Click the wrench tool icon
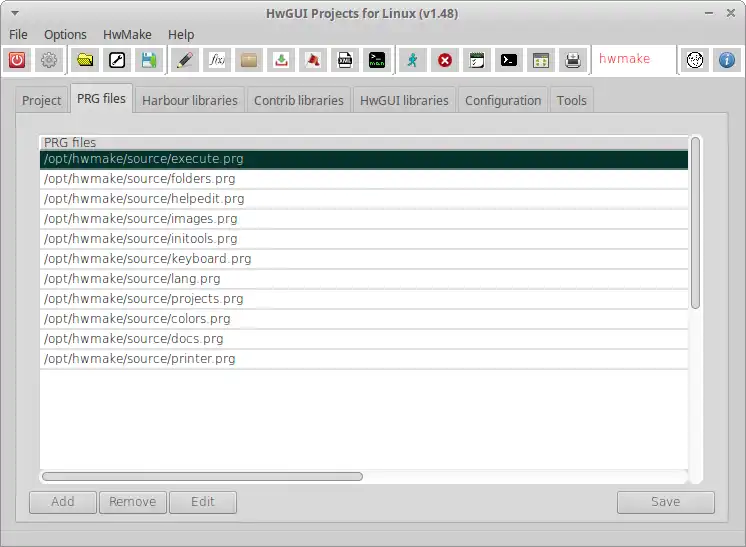 pyautogui.click(x=117, y=60)
